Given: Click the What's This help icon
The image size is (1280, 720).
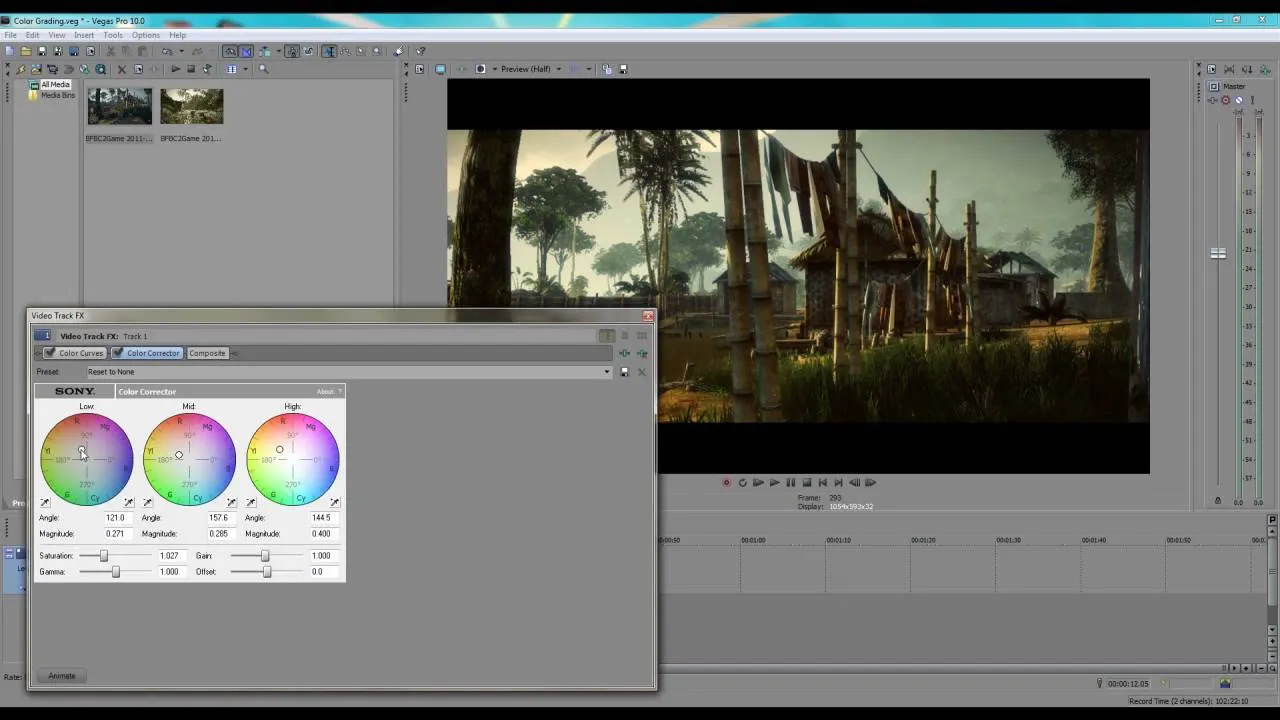Looking at the screenshot, I should click(x=420, y=51).
